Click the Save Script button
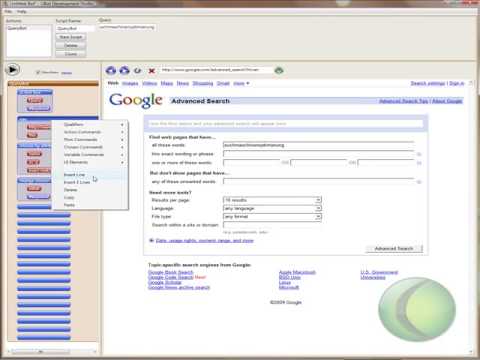The image size is (480, 360). tap(71, 37)
